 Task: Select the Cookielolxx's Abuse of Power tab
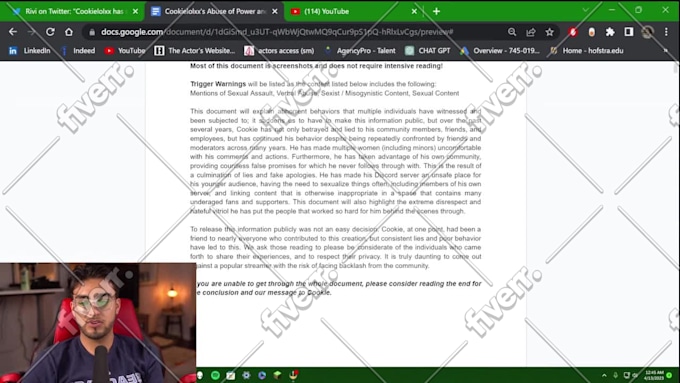click(214, 11)
